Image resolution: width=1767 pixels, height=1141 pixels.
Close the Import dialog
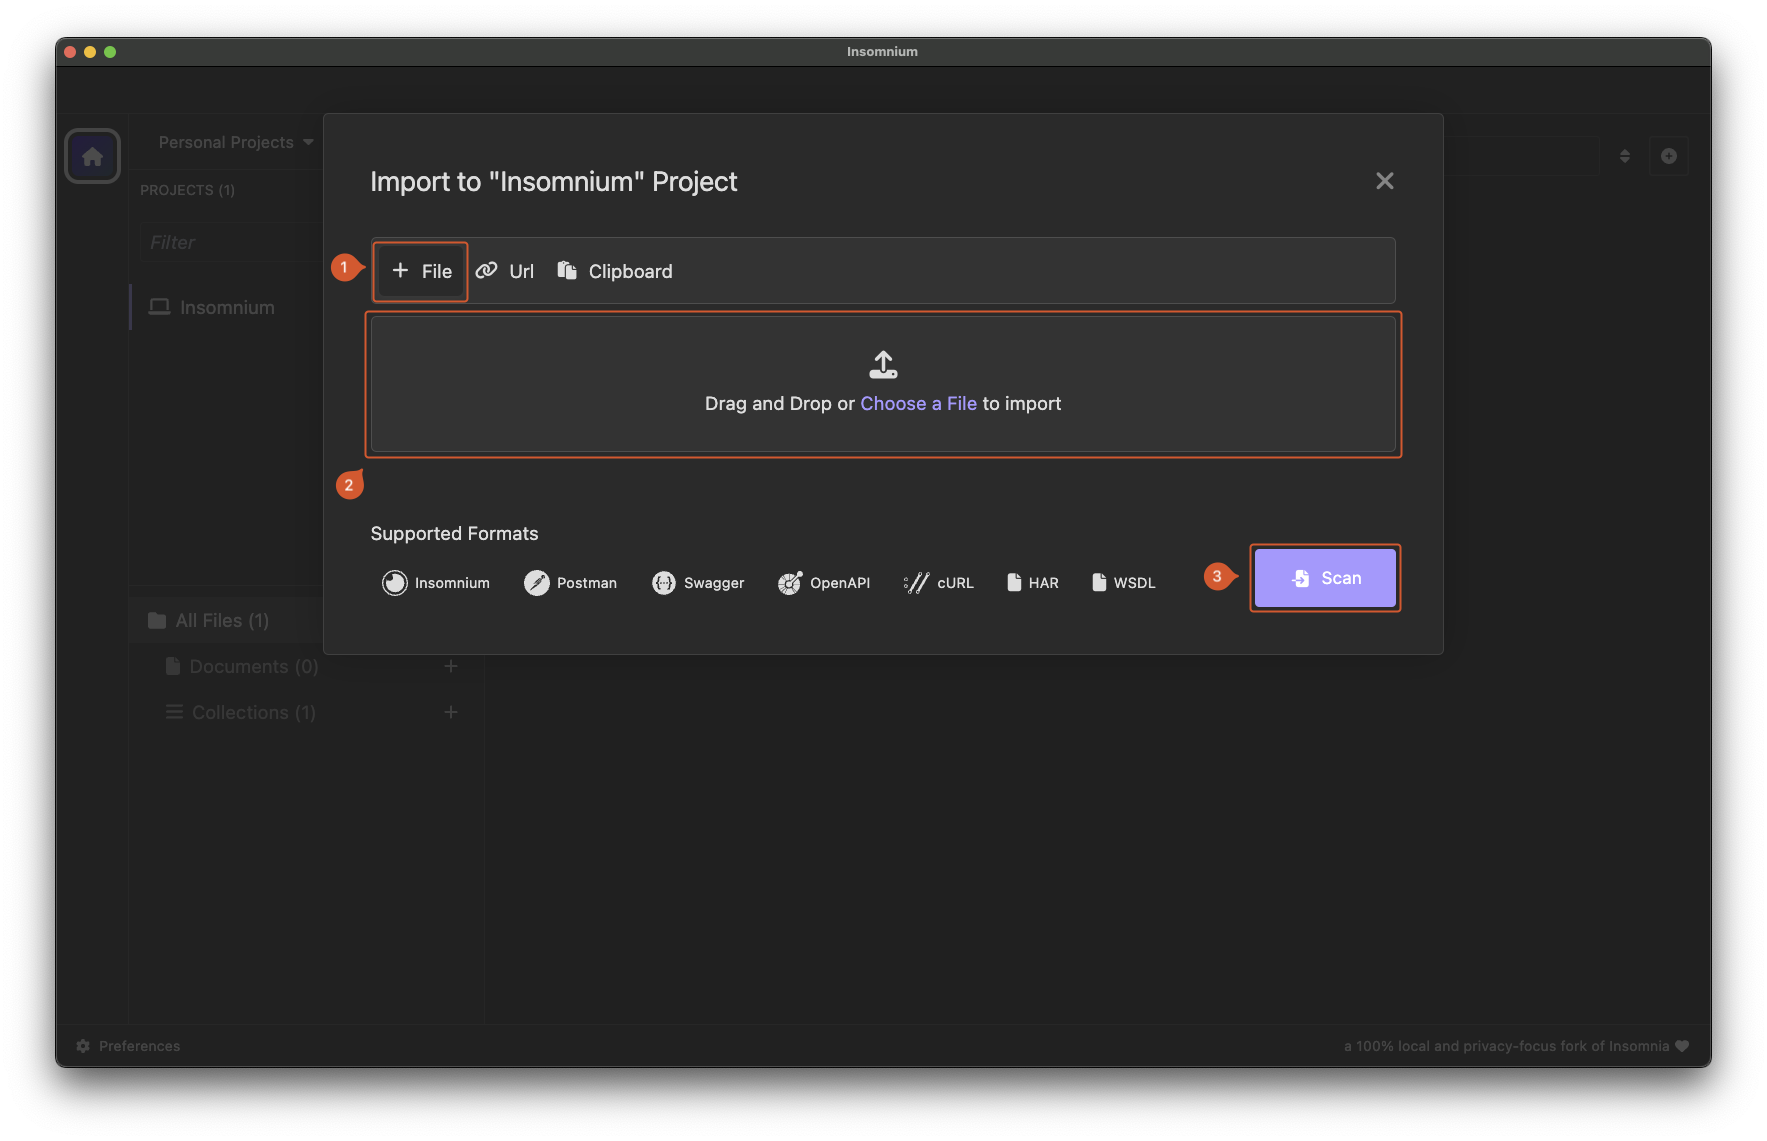click(1384, 181)
